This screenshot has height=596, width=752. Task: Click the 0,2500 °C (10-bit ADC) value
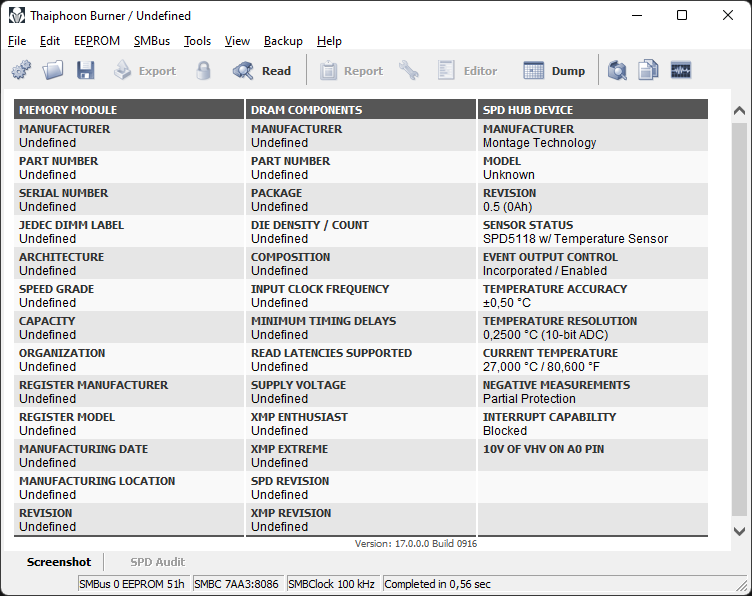tap(546, 335)
